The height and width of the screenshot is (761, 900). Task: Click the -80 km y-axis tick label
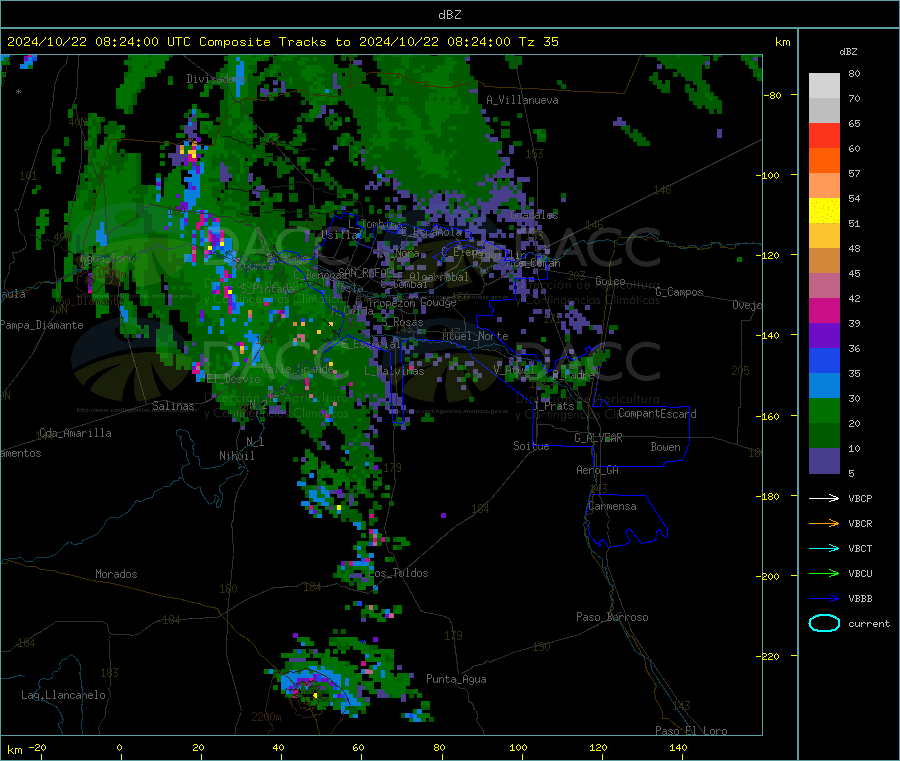pos(773,95)
